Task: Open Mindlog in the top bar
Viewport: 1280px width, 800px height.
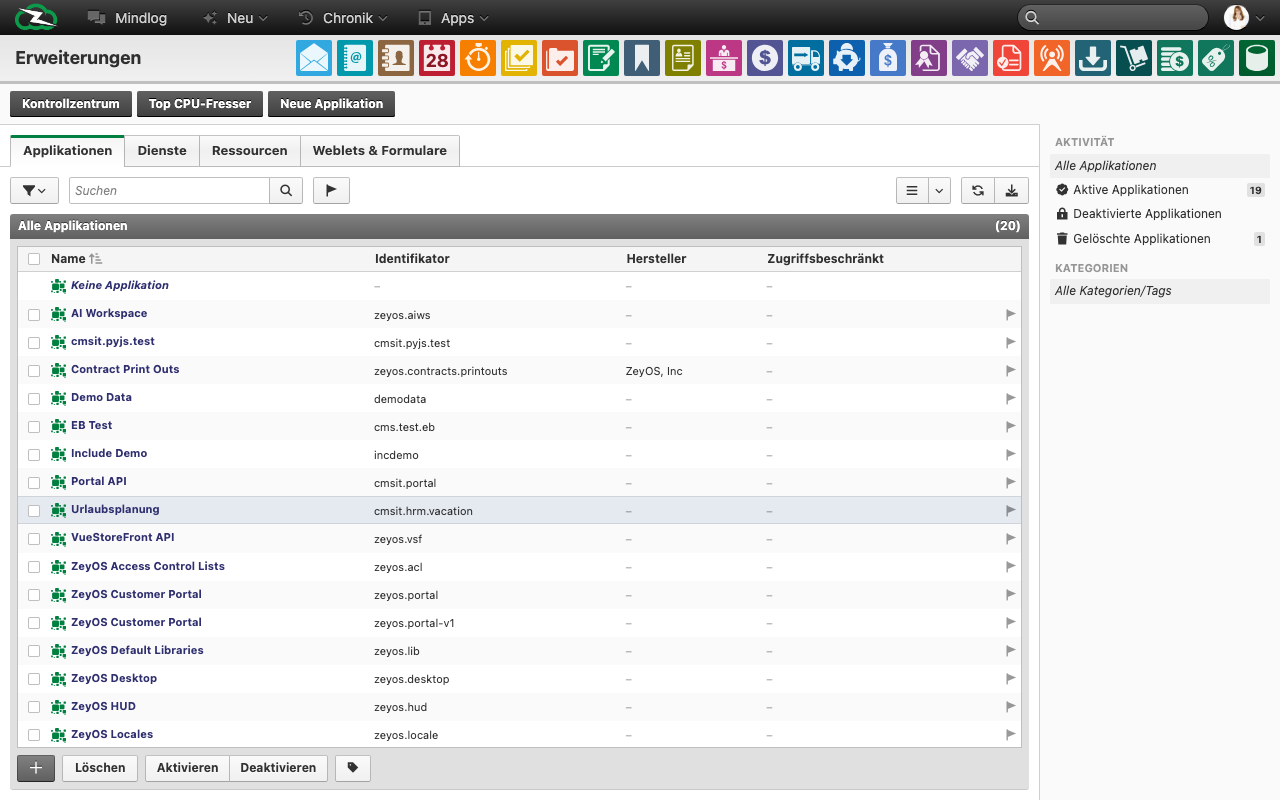Action: (x=127, y=18)
